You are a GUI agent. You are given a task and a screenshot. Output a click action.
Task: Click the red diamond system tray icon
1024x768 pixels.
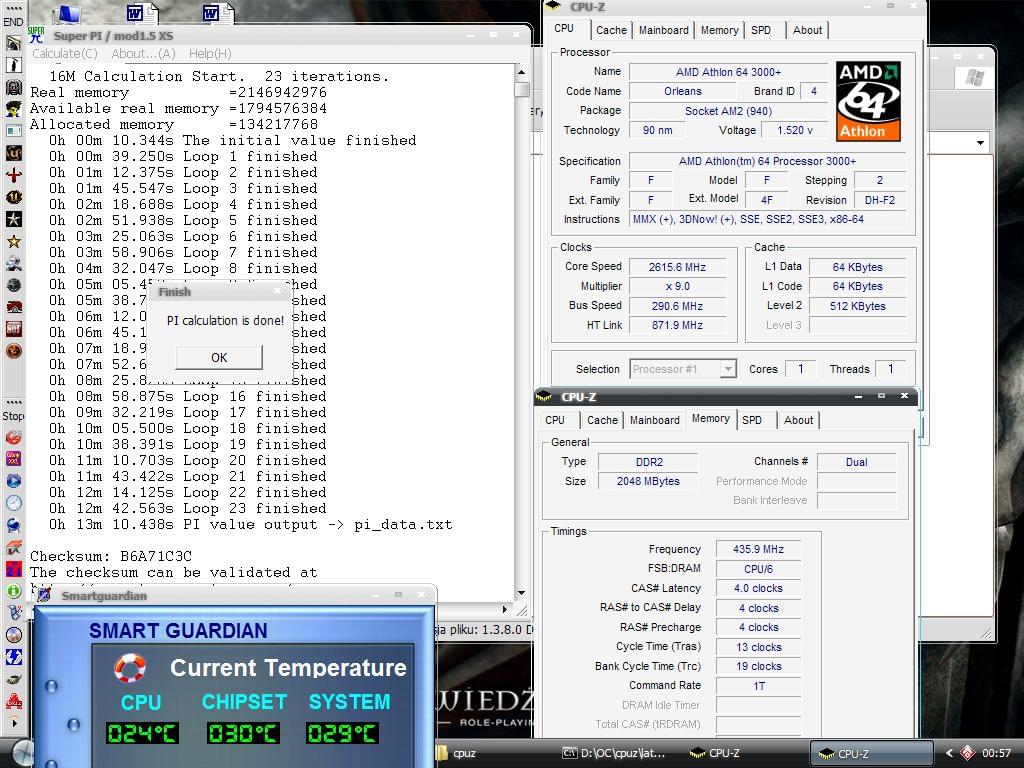pos(967,753)
